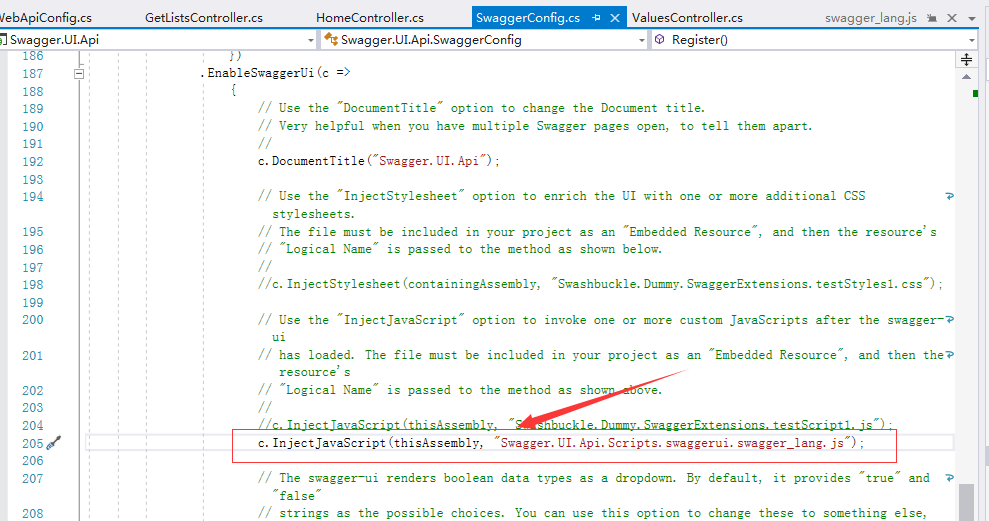This screenshot has width=989, height=521.
Task: Click the opening brace on line 188
Action: pyautogui.click(x=233, y=90)
